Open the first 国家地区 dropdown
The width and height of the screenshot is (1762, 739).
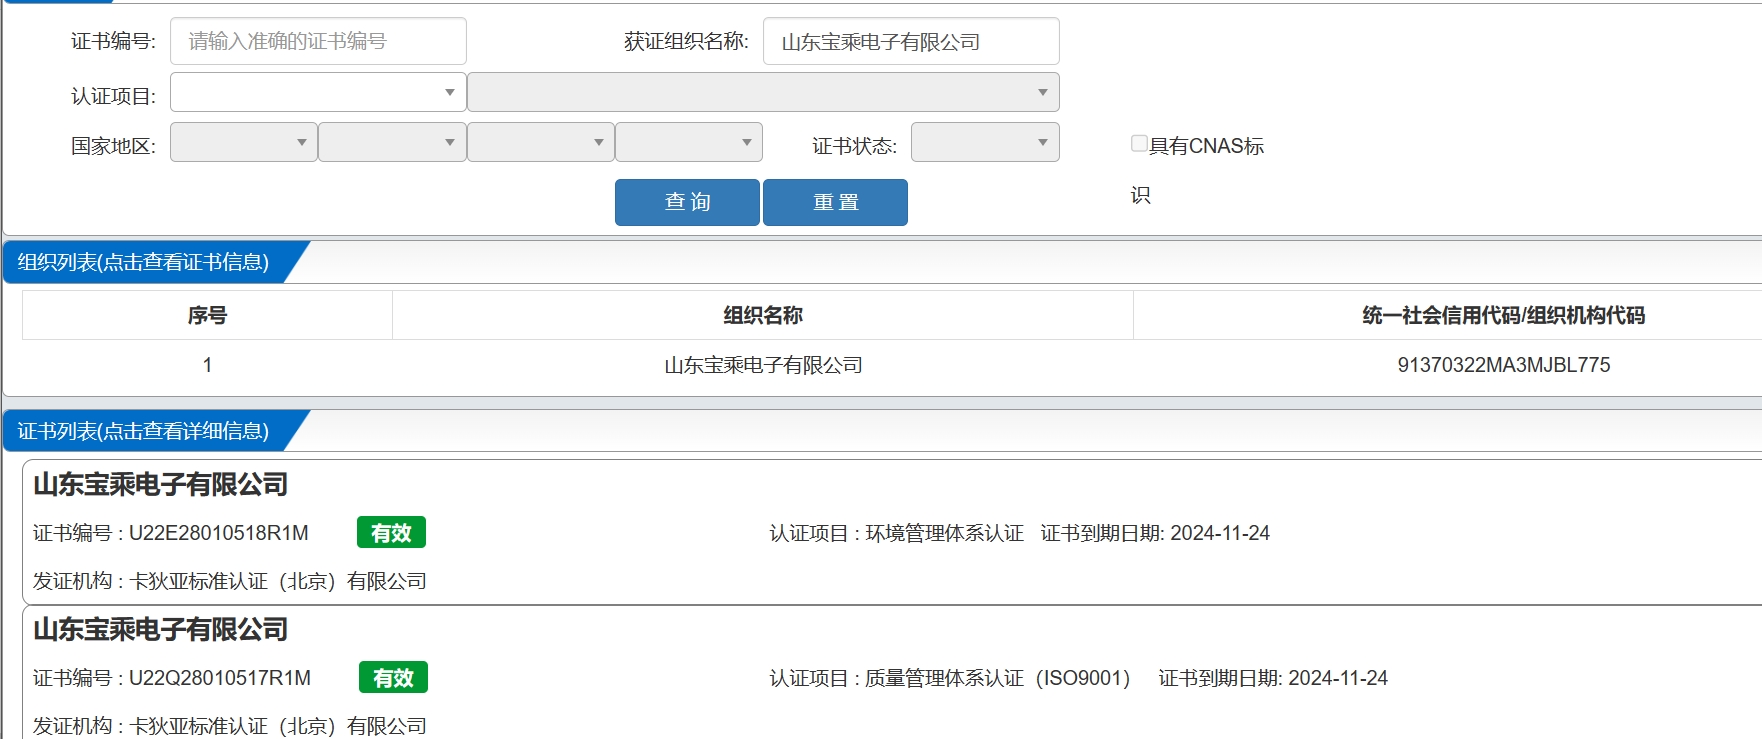click(244, 142)
